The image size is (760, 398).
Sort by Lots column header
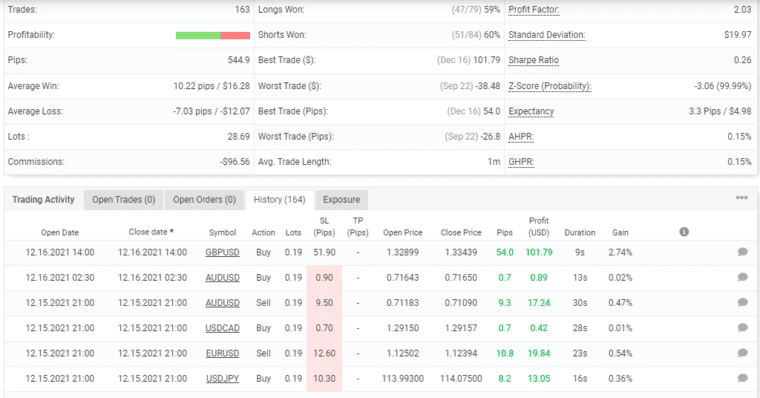[293, 232]
